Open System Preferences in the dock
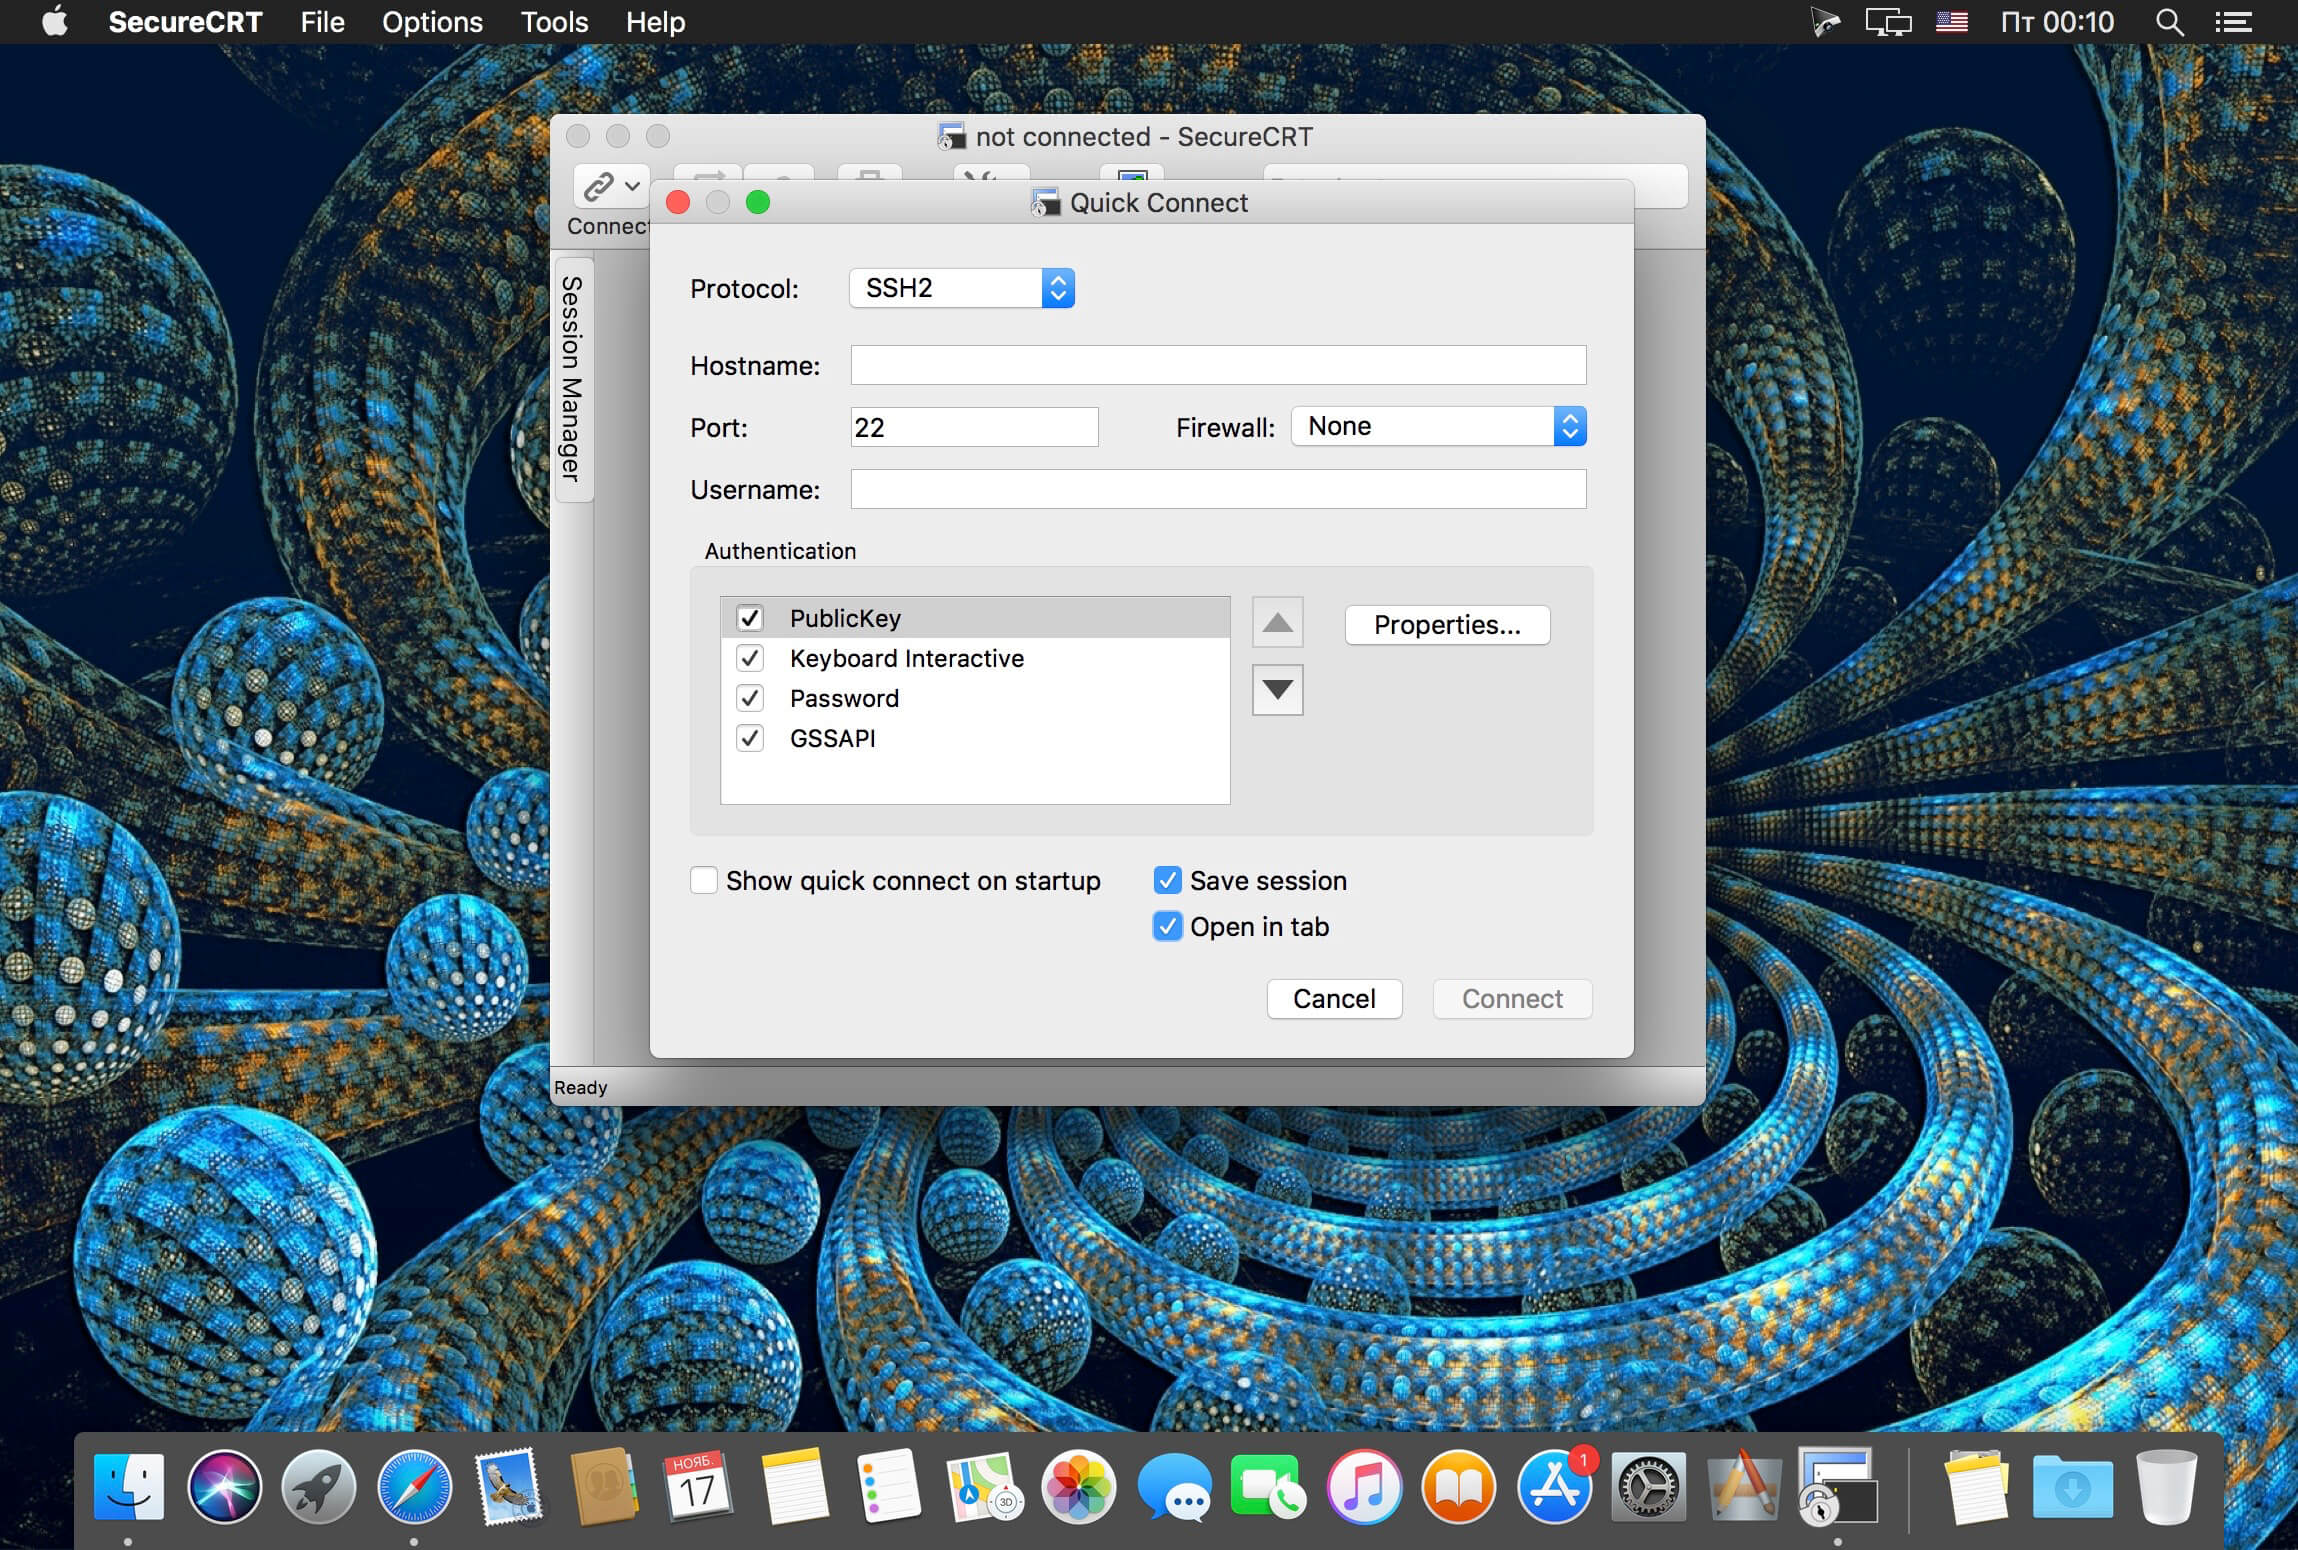 (1648, 1486)
